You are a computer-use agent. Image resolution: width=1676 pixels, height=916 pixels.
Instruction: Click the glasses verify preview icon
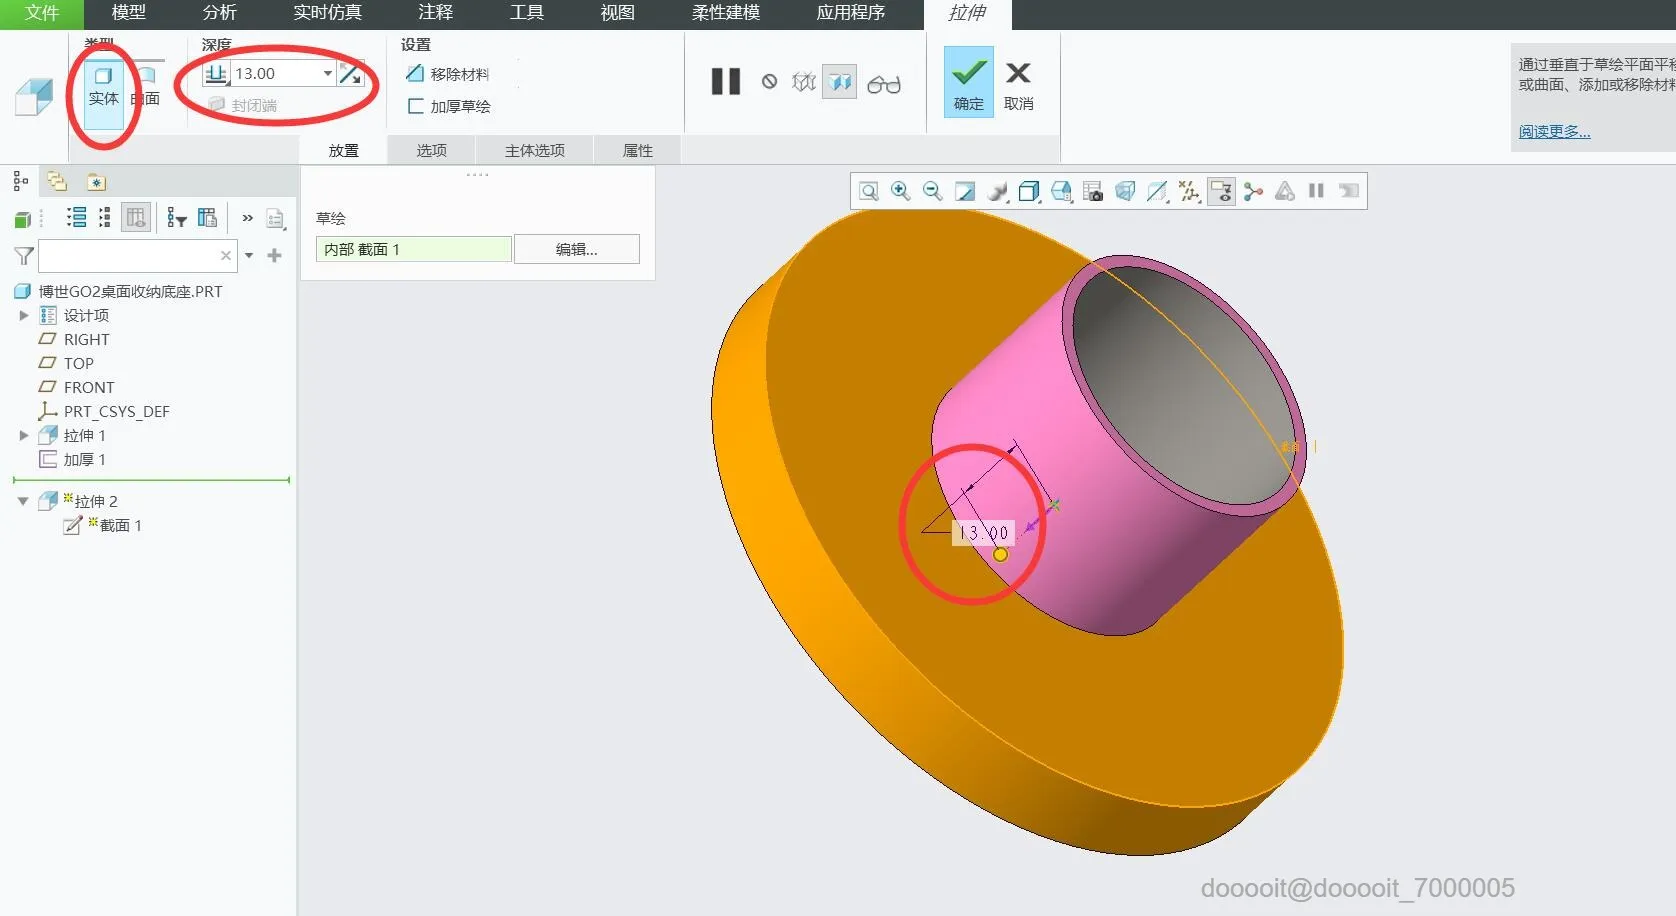[x=883, y=84]
